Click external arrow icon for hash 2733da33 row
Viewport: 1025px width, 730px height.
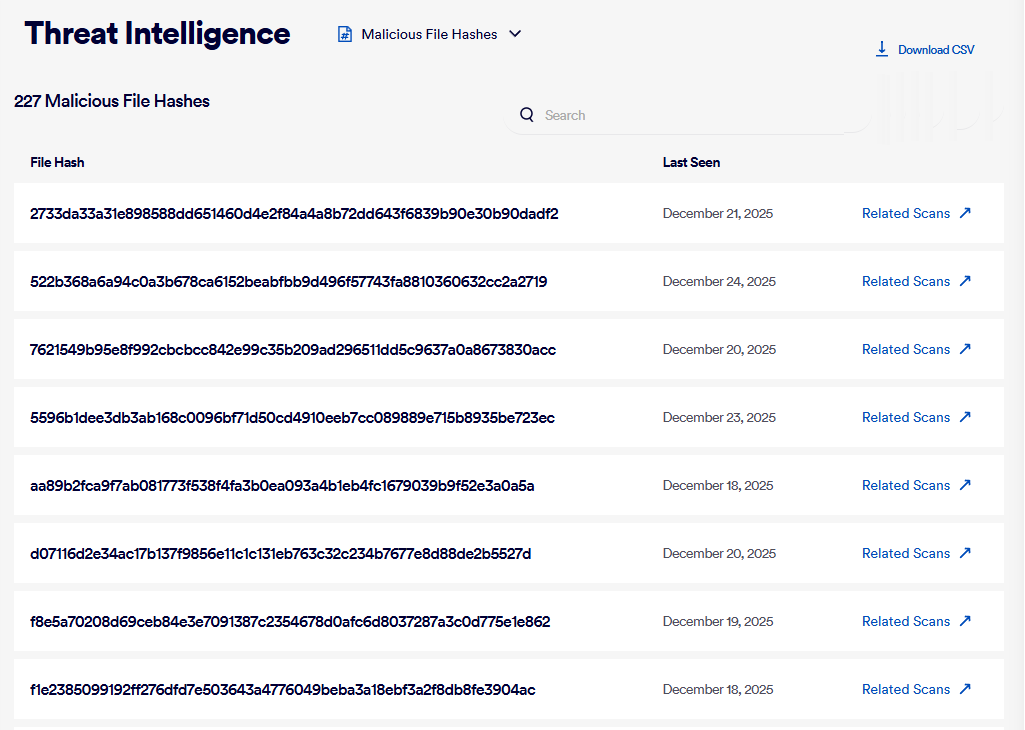(965, 213)
